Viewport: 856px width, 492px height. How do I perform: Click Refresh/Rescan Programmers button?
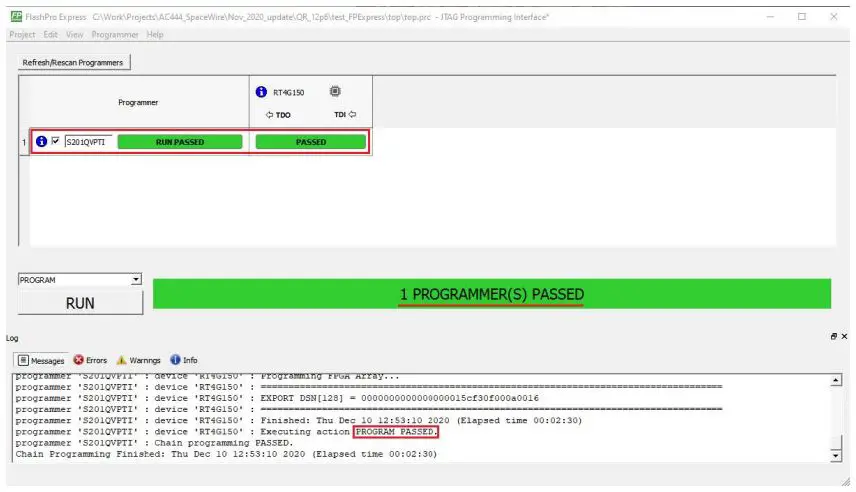pyautogui.click(x=73, y=63)
